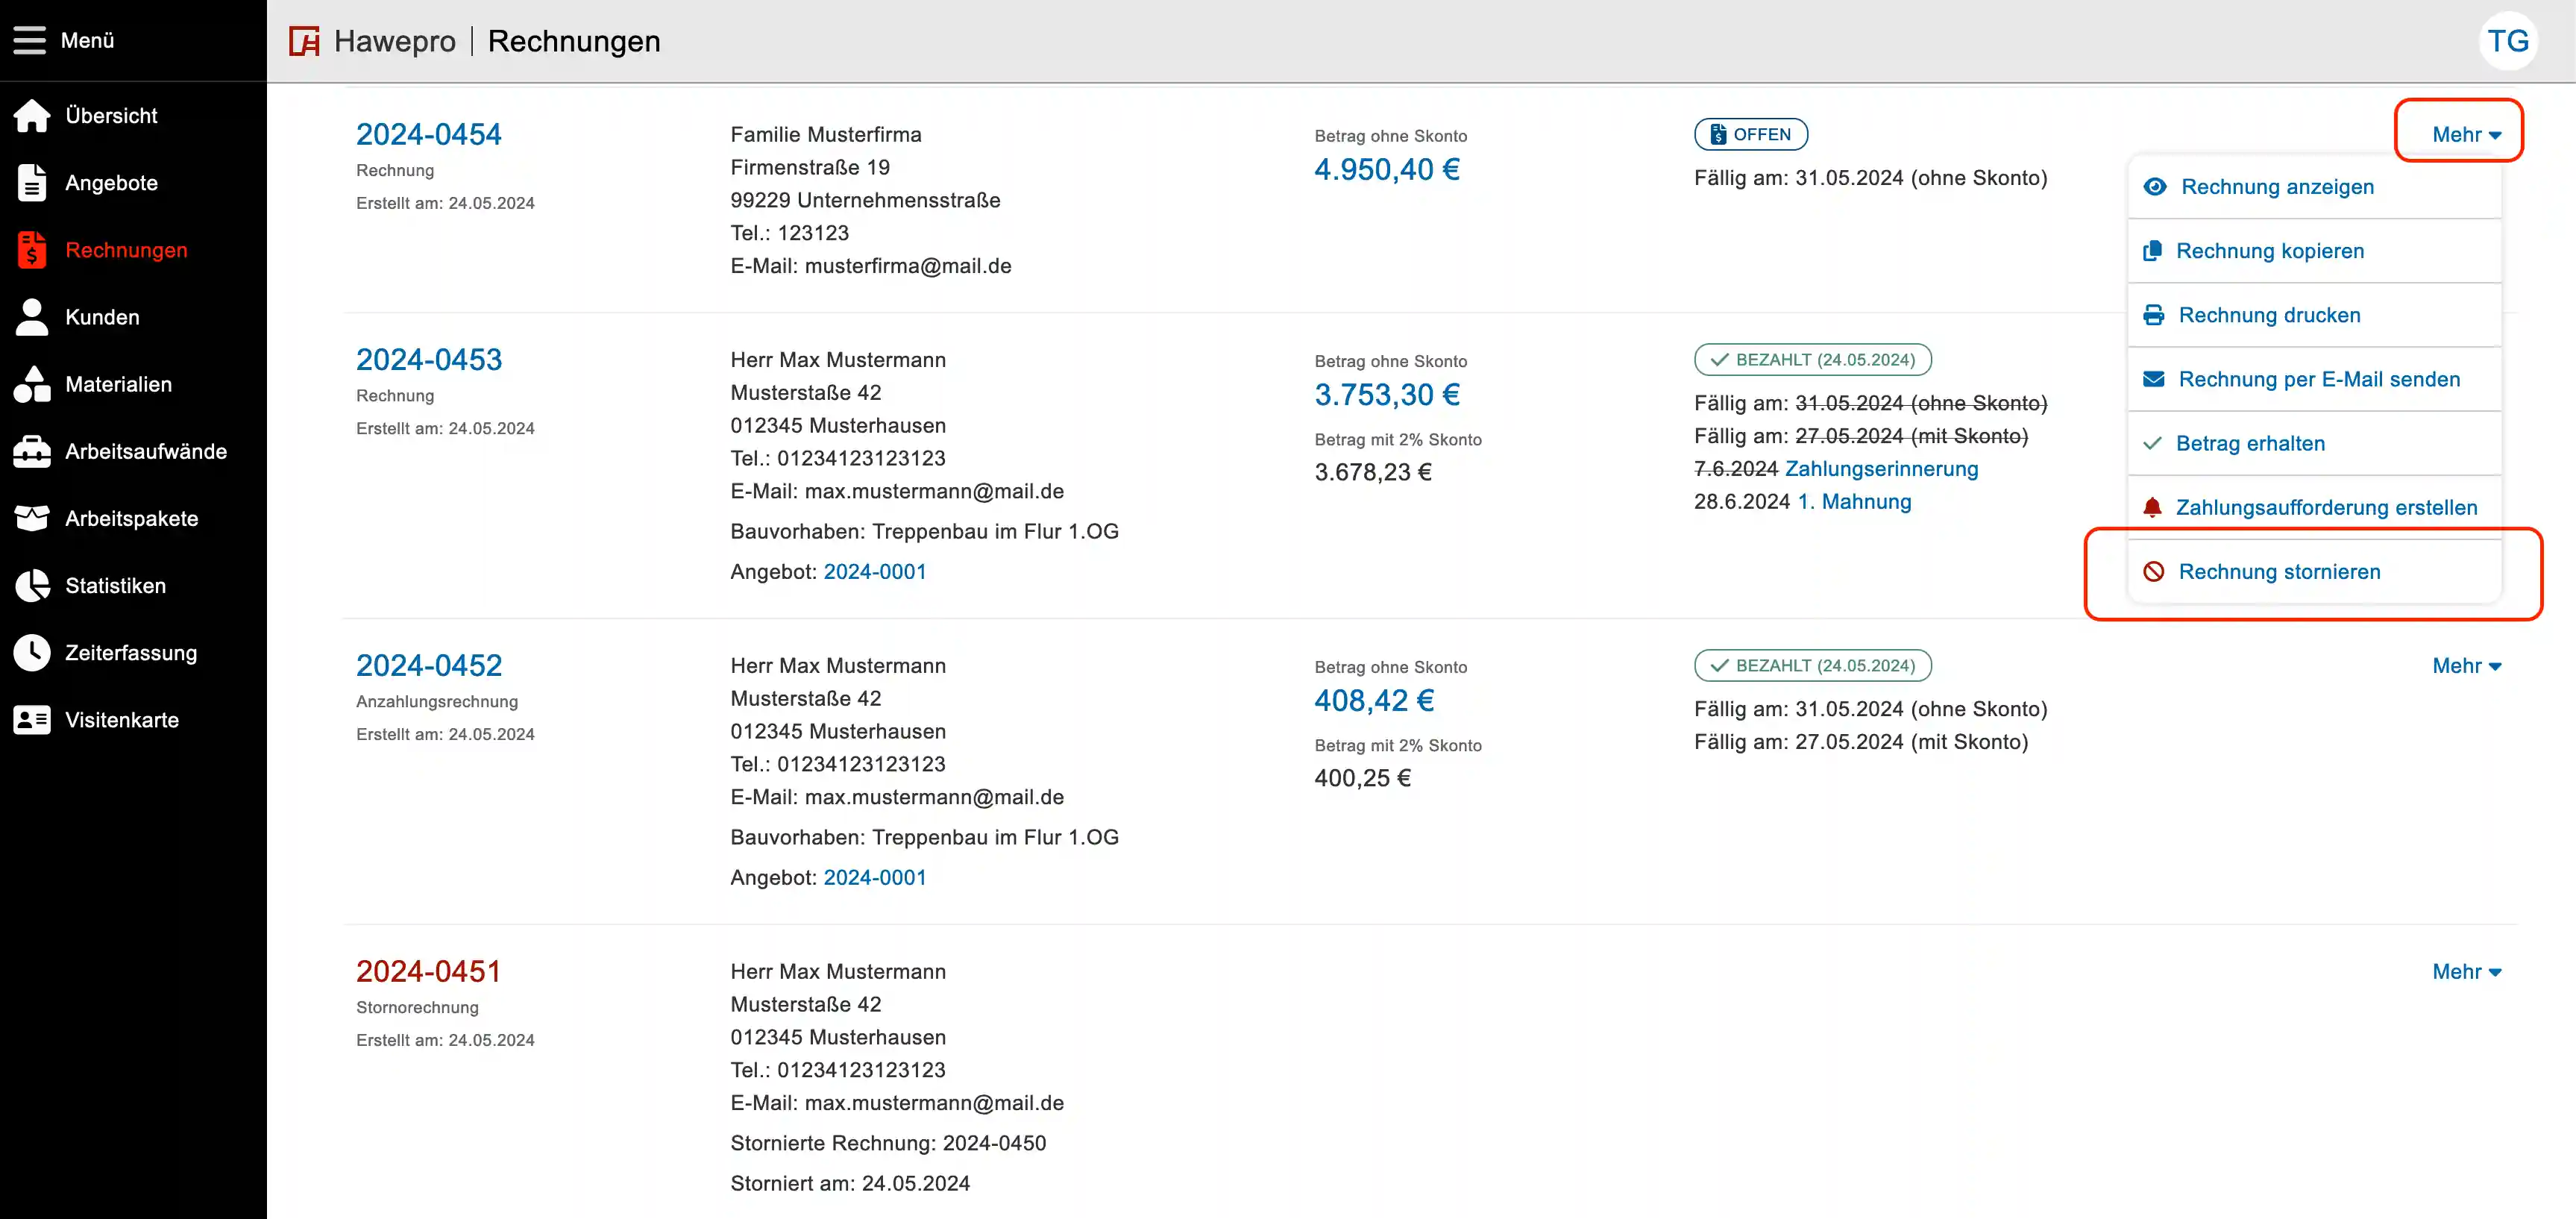The image size is (2576, 1219).
Task: Open Angebot 2024-0001 link under invoice 2024-0452
Action: [874, 877]
